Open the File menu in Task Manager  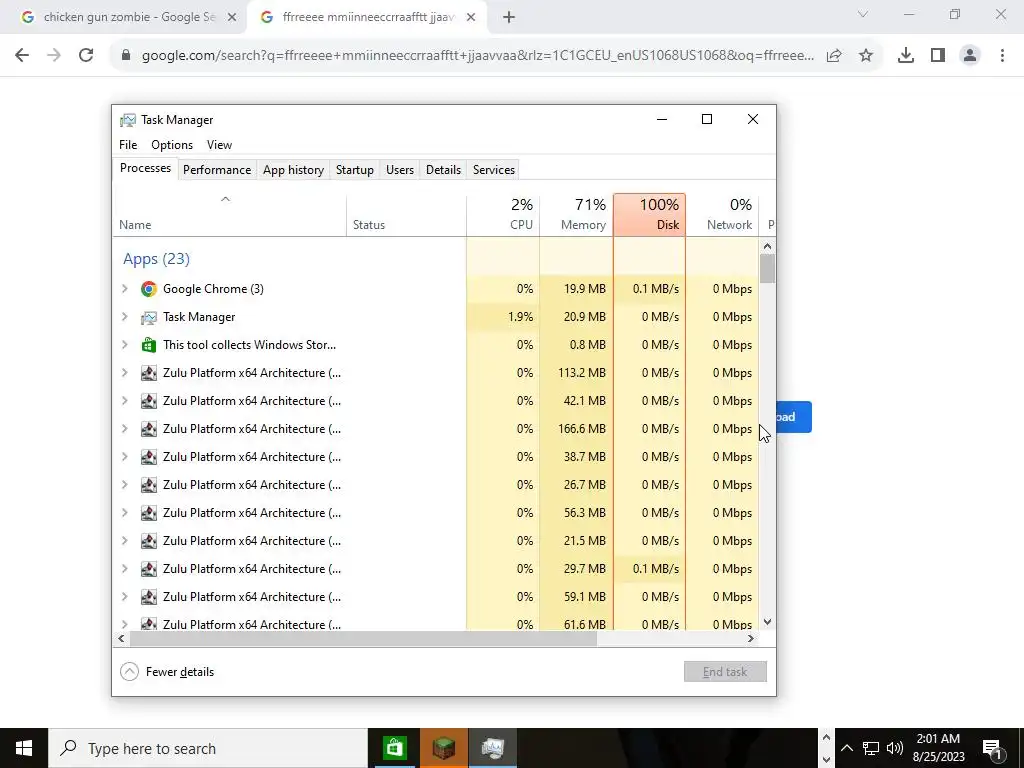[128, 145]
